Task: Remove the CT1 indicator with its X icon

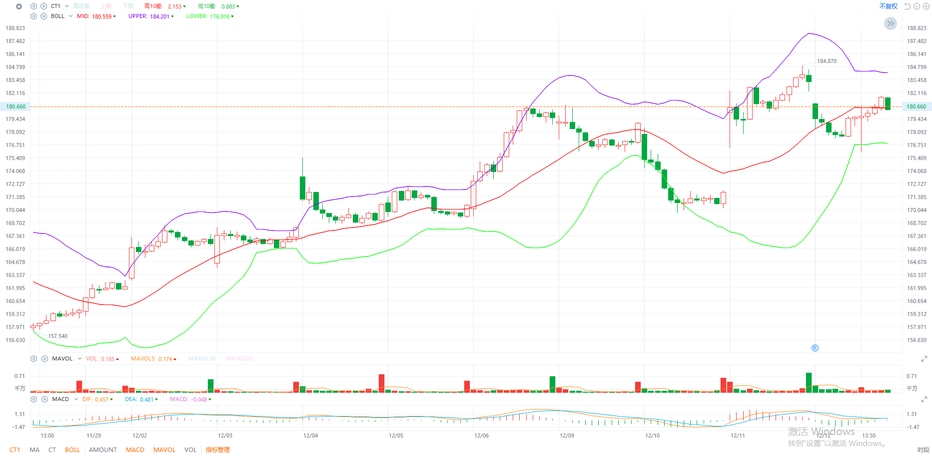Action: 43,6
